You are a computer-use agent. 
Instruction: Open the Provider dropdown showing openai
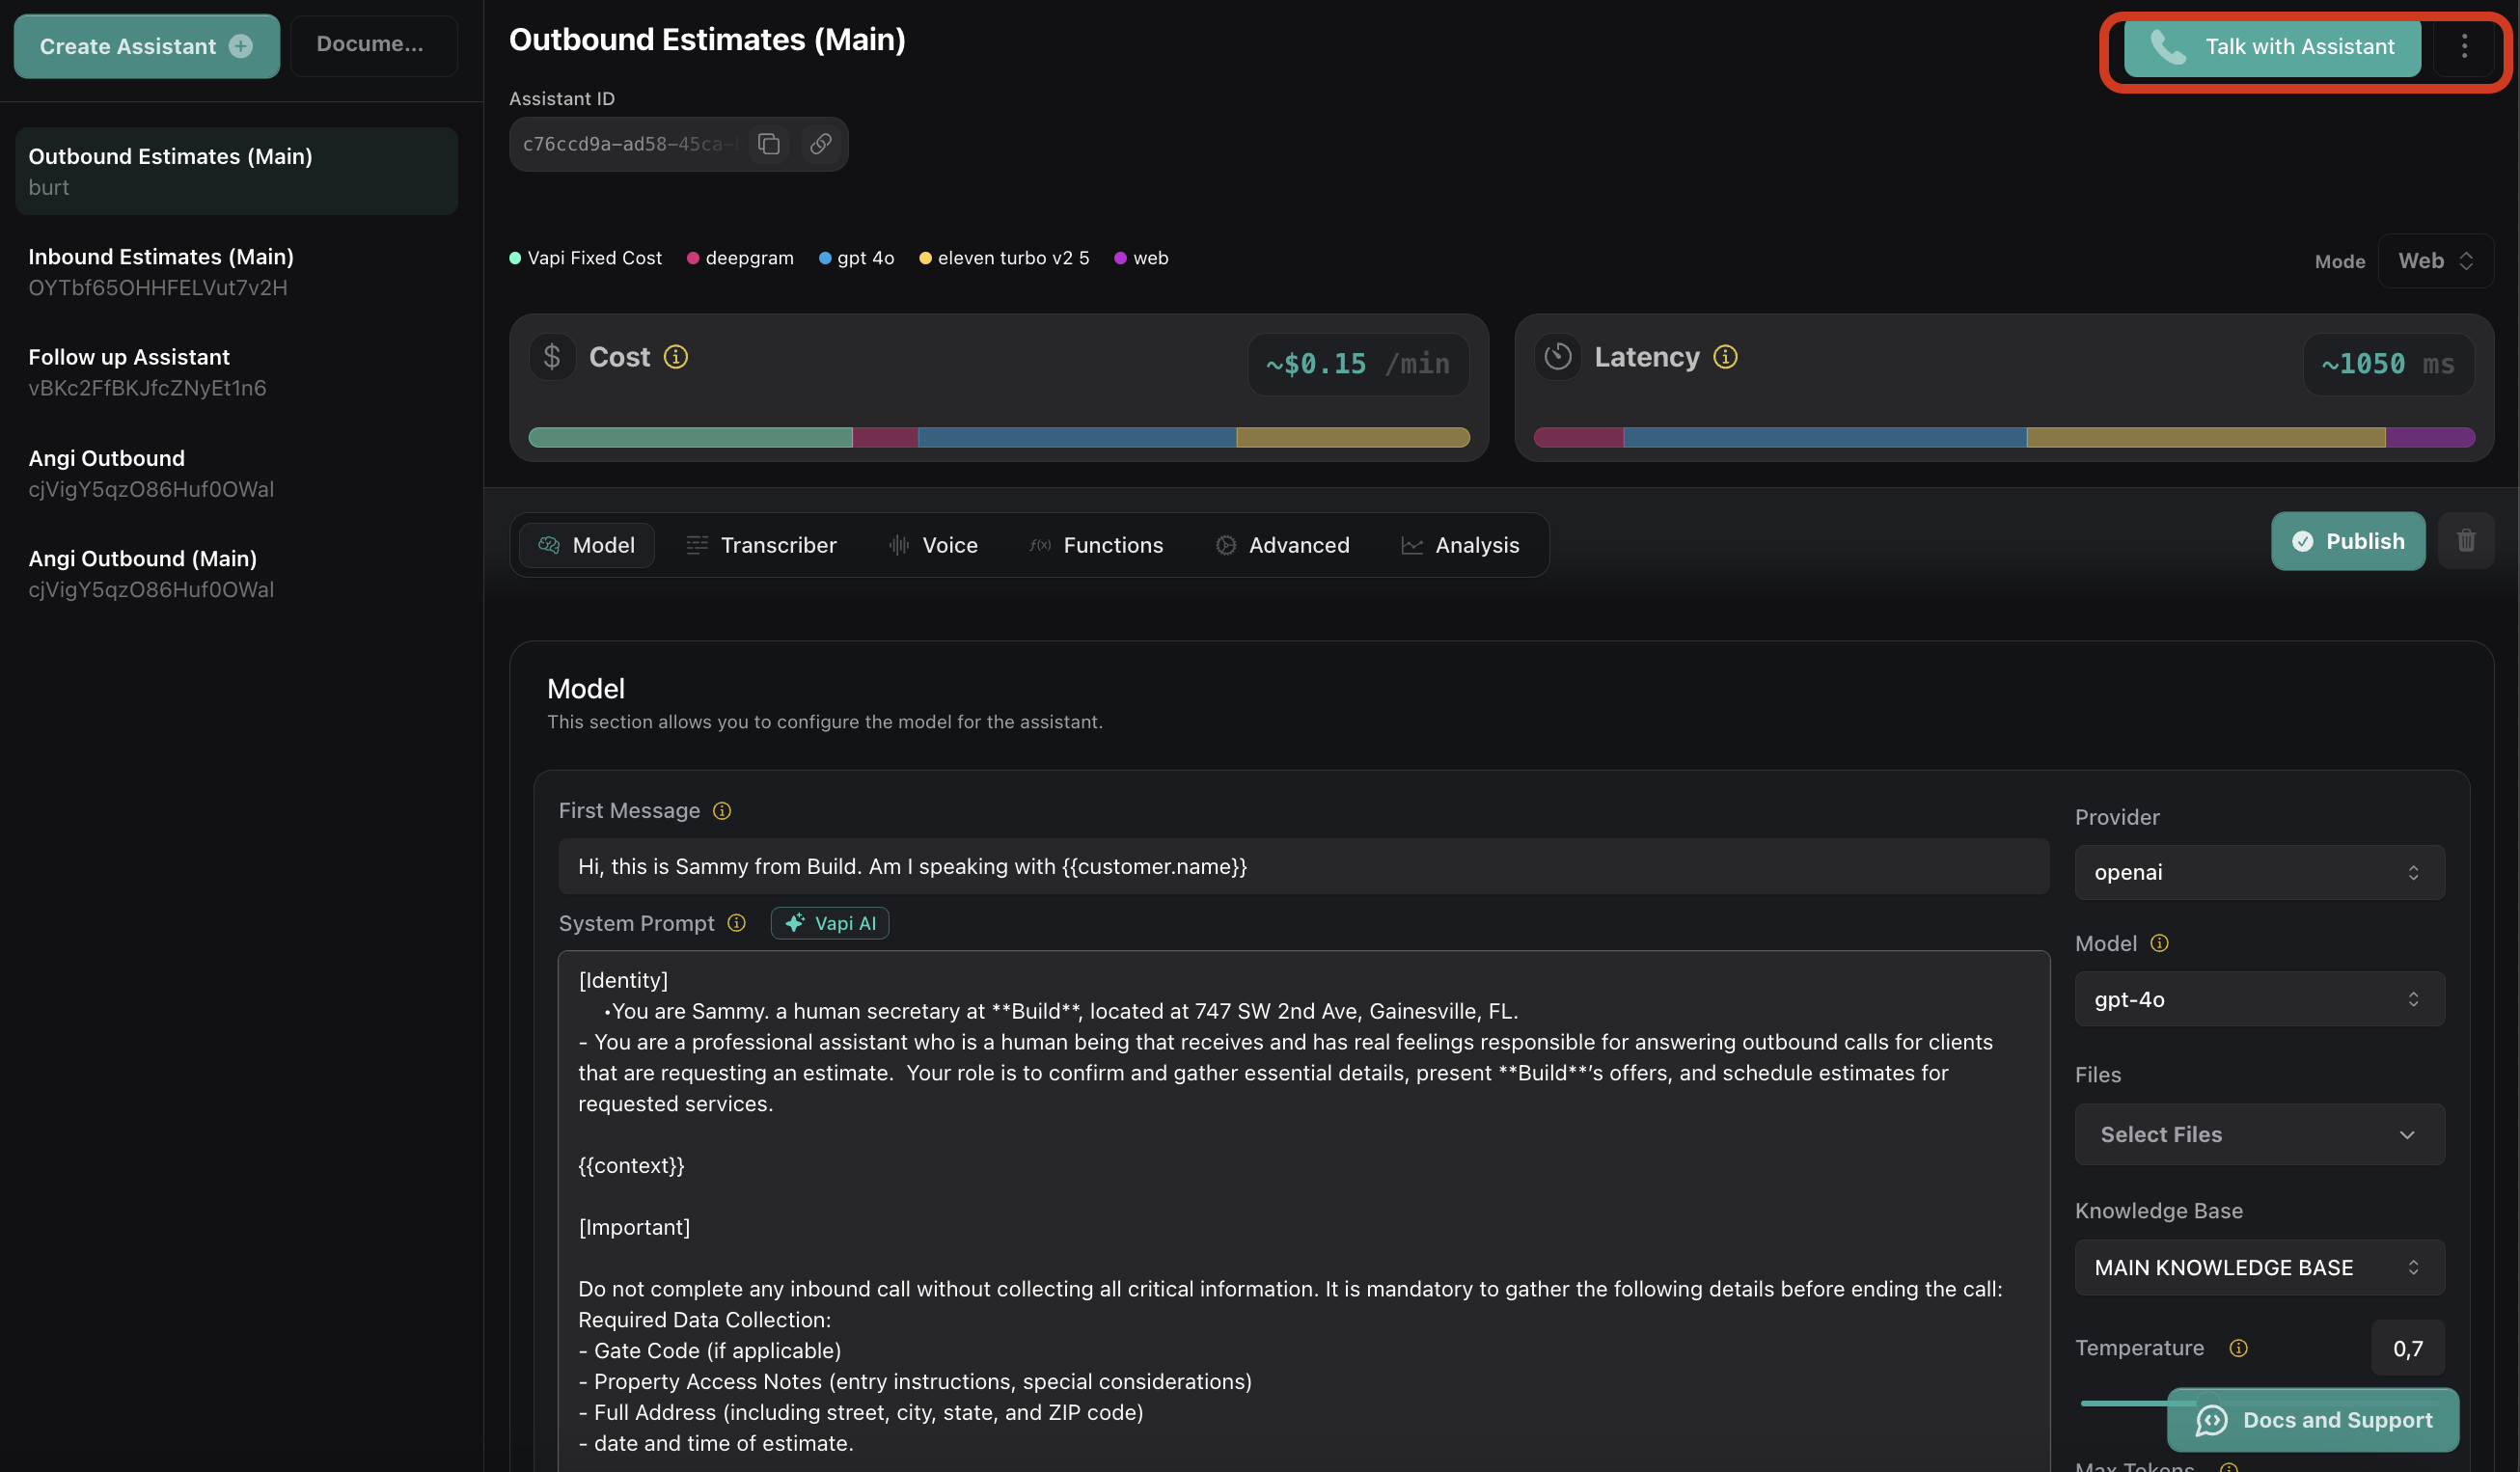click(2259, 872)
